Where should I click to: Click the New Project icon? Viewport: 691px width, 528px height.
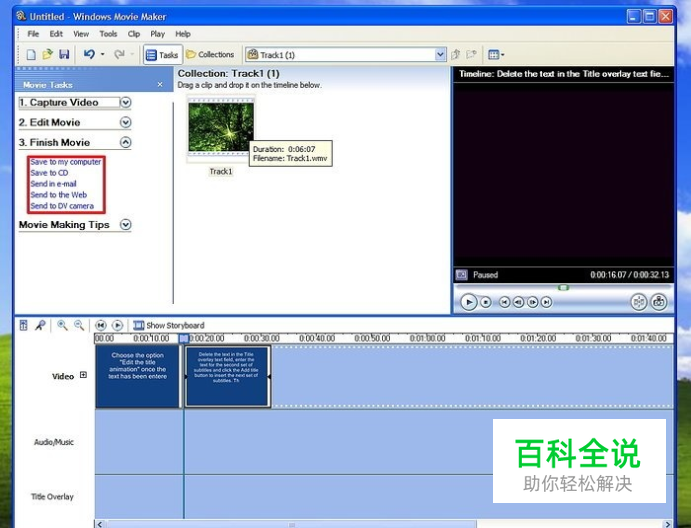point(31,54)
